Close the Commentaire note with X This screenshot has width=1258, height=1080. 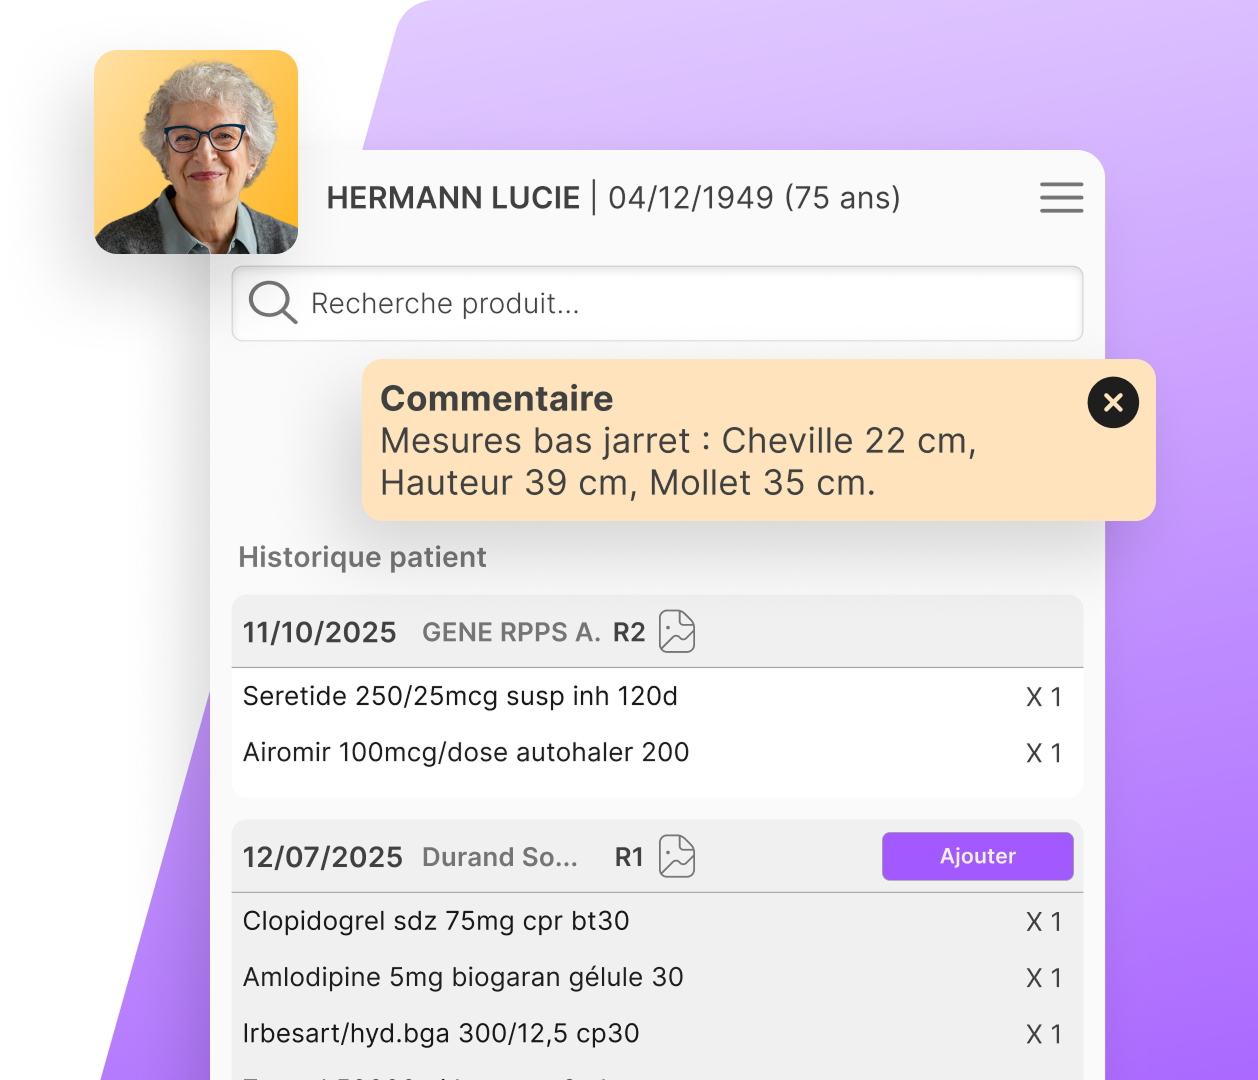[1112, 403]
